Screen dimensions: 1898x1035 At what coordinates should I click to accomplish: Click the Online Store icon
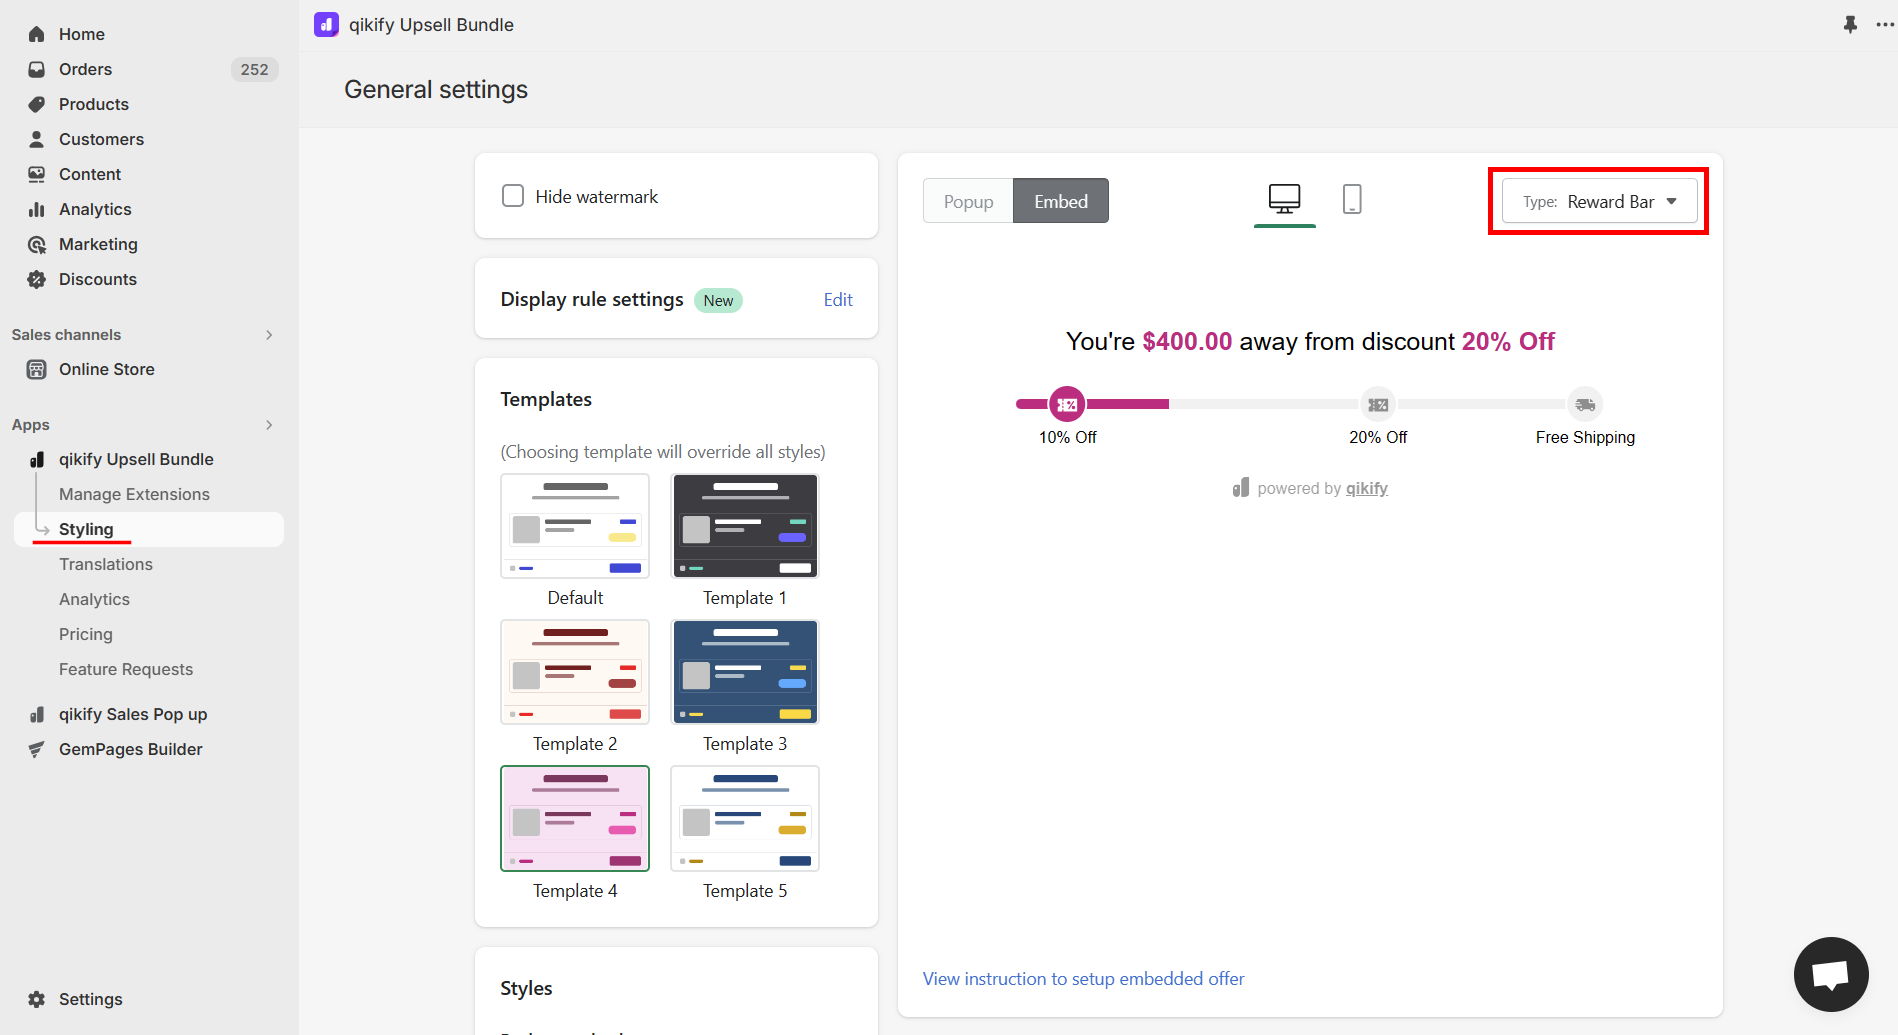[x=36, y=369]
